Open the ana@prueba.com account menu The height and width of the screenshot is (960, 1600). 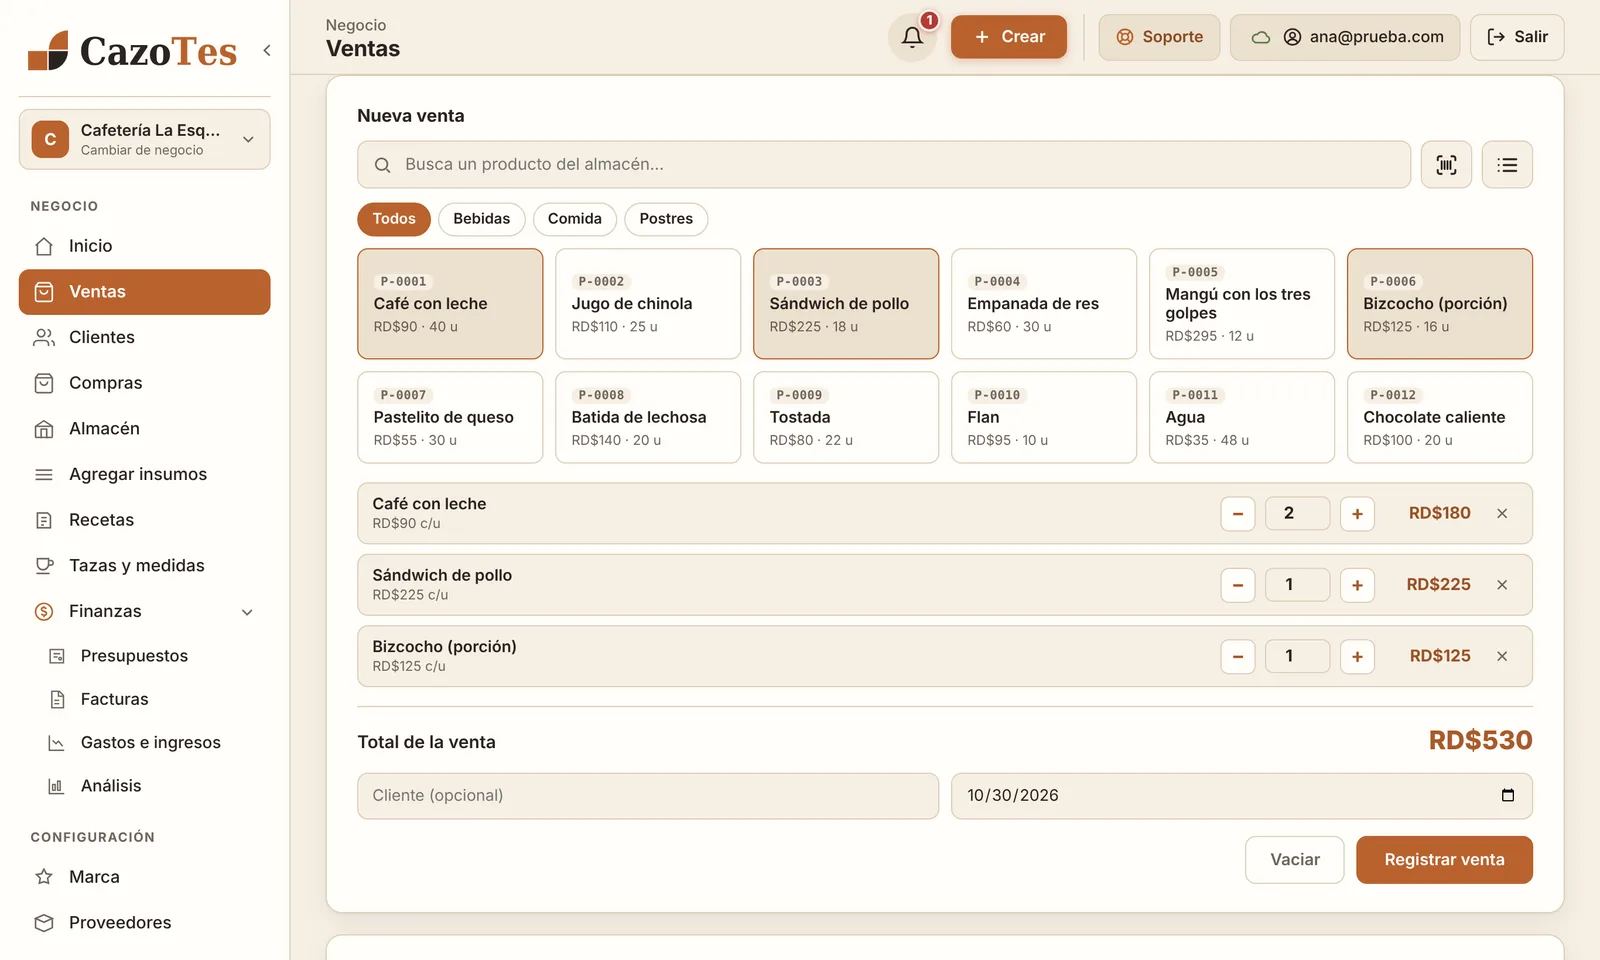click(x=1345, y=37)
